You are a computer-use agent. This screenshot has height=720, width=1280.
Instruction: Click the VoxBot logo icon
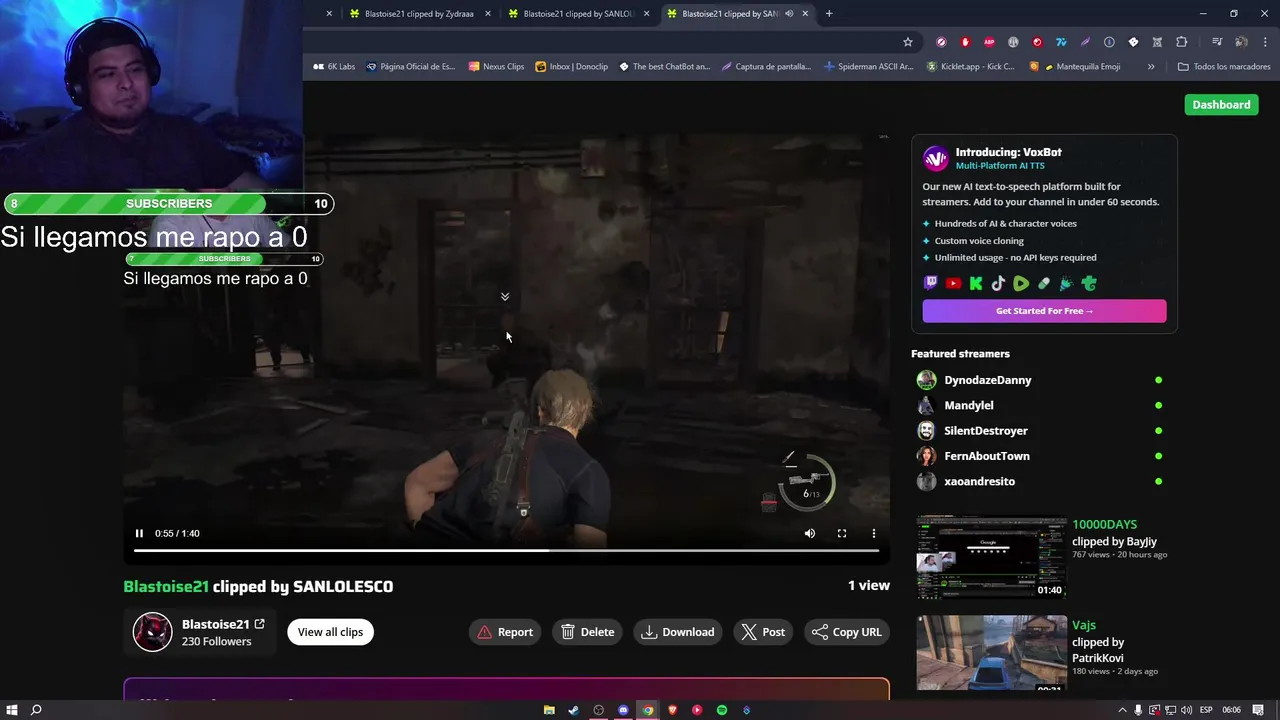click(935, 158)
